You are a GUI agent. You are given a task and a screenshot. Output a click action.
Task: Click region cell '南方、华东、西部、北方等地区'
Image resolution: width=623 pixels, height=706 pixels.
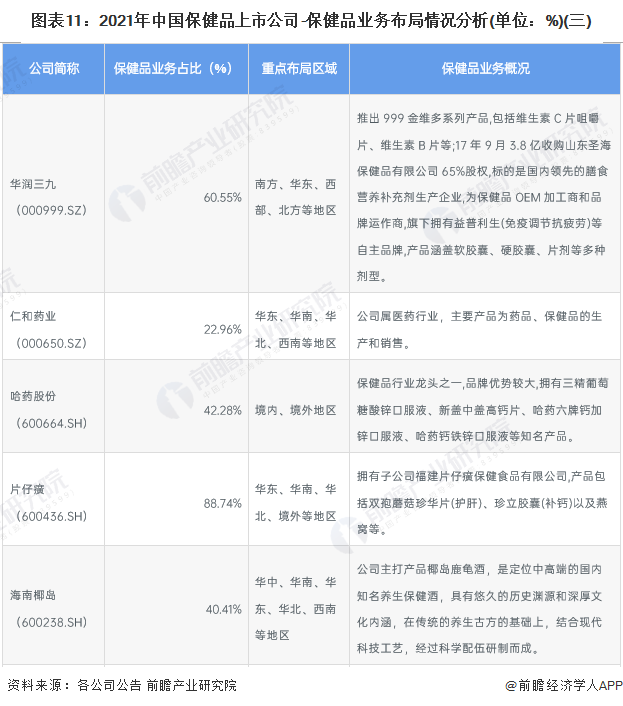[295, 197]
